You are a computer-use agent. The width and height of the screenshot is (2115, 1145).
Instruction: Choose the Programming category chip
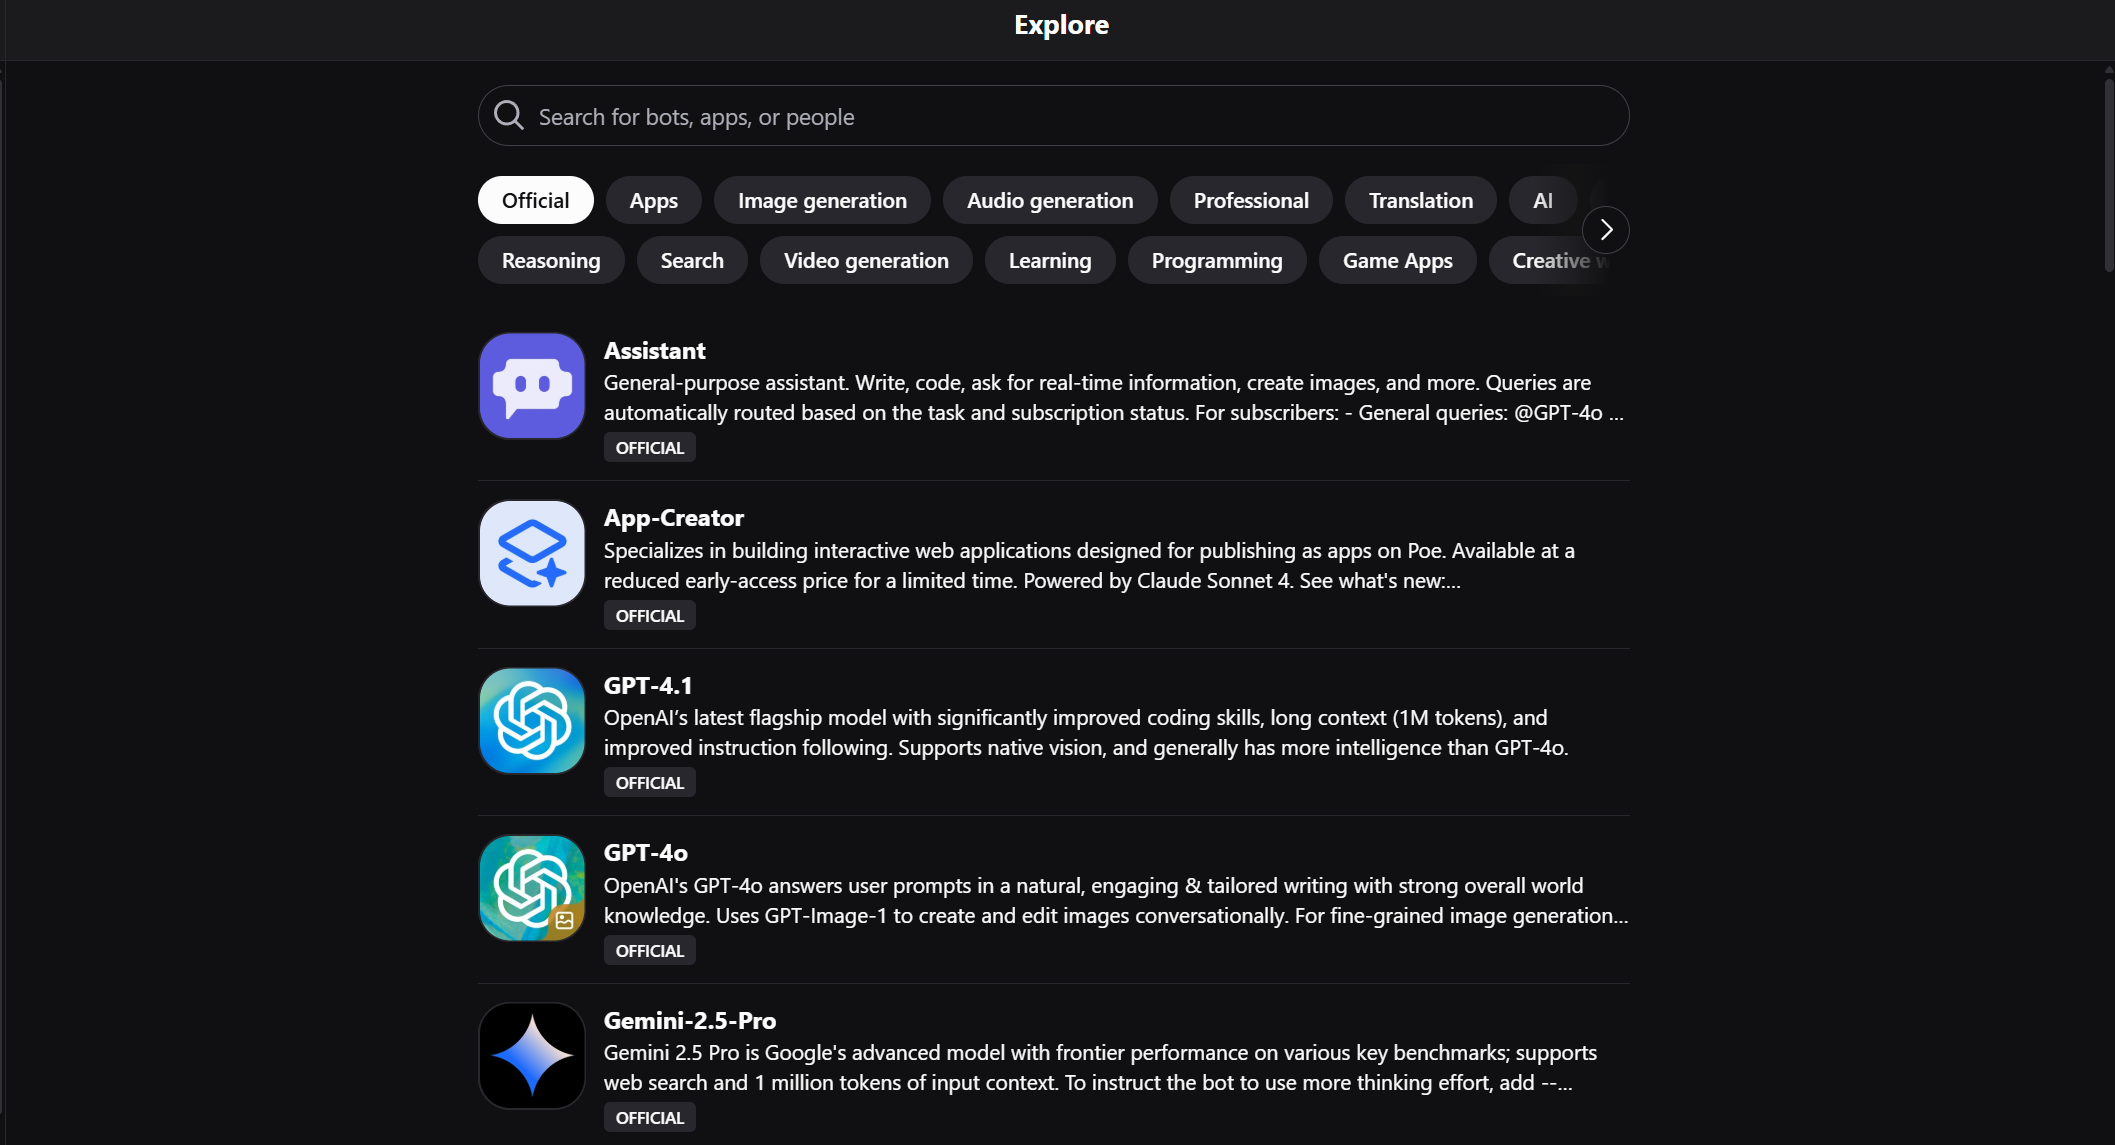(1217, 260)
